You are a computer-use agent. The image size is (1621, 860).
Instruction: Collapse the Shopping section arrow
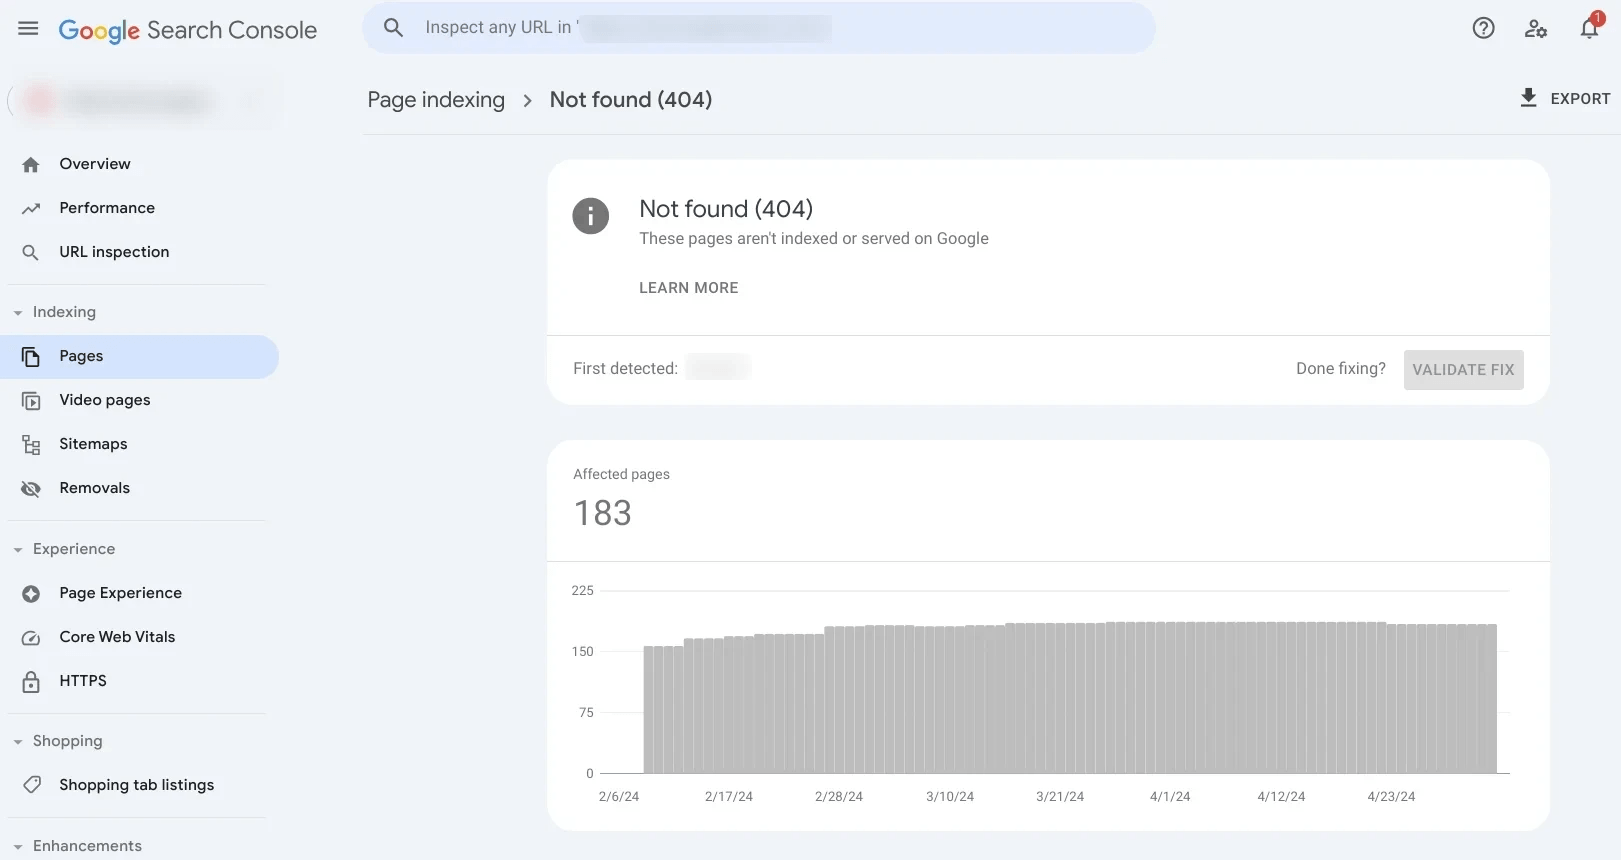coord(18,742)
